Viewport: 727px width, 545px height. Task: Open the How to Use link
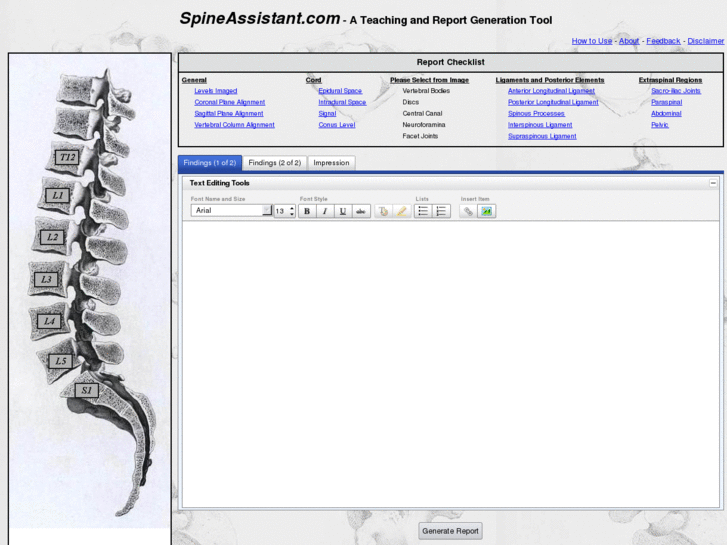pos(592,41)
